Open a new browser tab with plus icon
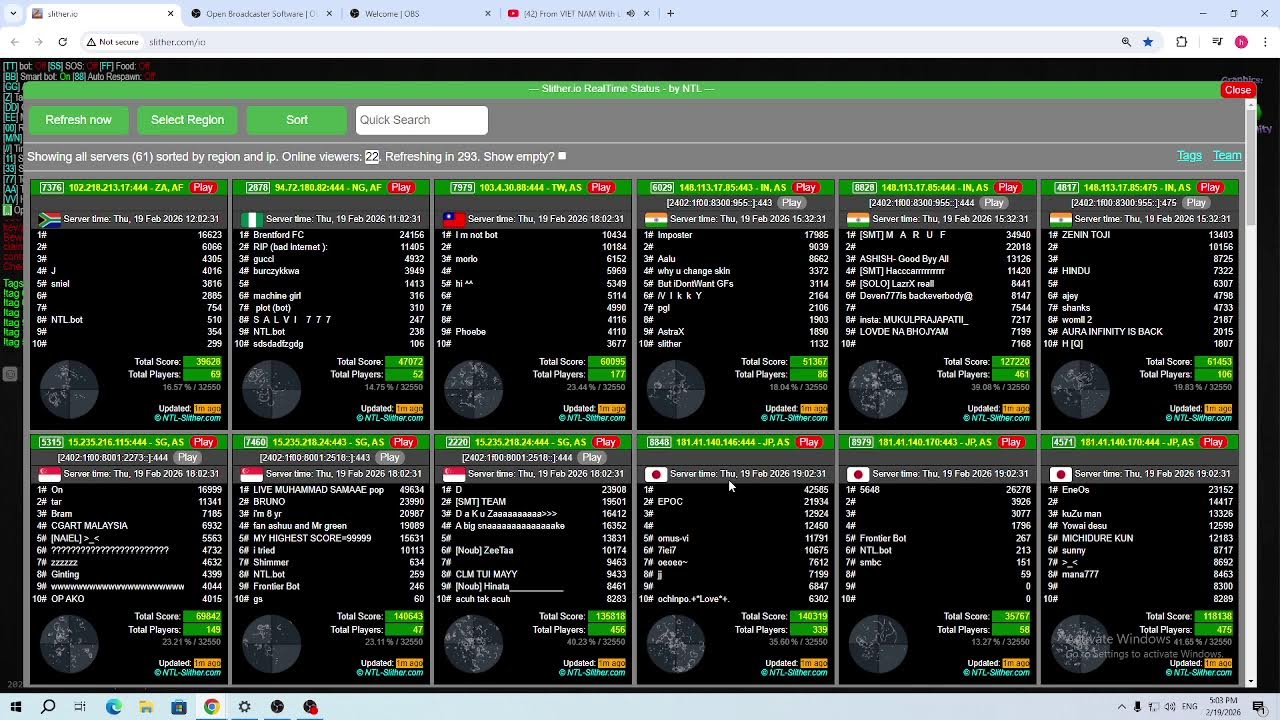1280x720 pixels. coord(670,14)
